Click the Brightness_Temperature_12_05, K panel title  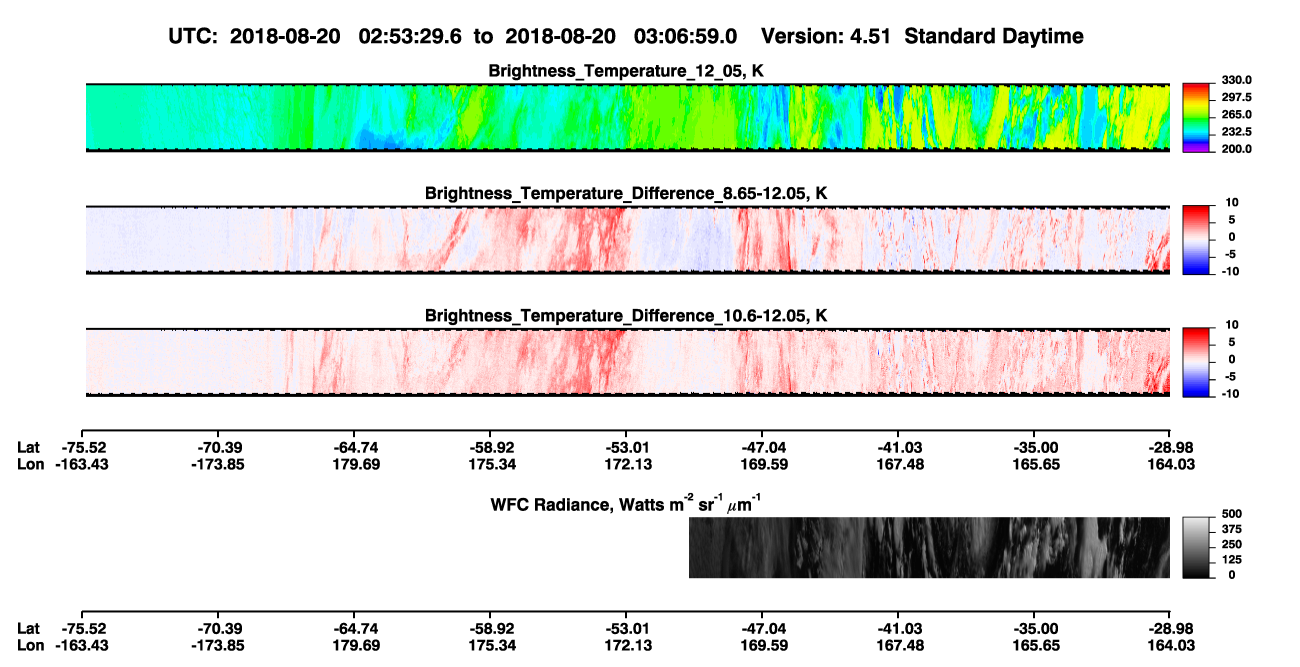626,71
